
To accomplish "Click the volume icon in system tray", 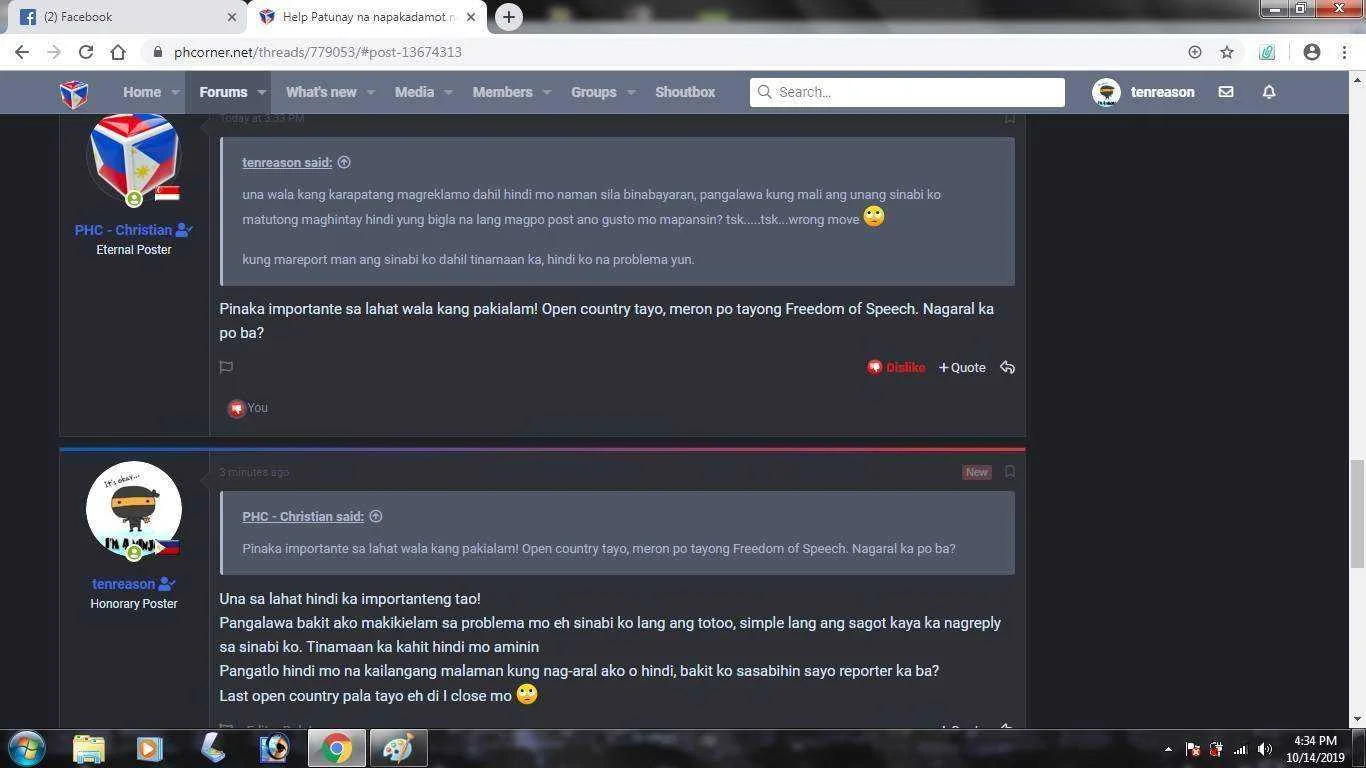I will (1264, 749).
